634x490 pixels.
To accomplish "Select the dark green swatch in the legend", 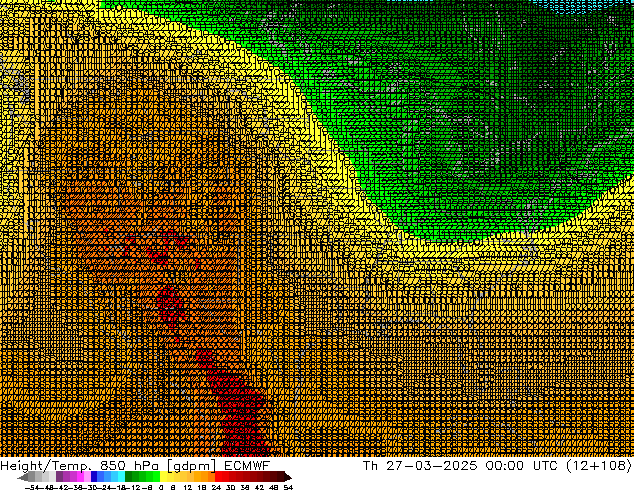I will 129,477.
